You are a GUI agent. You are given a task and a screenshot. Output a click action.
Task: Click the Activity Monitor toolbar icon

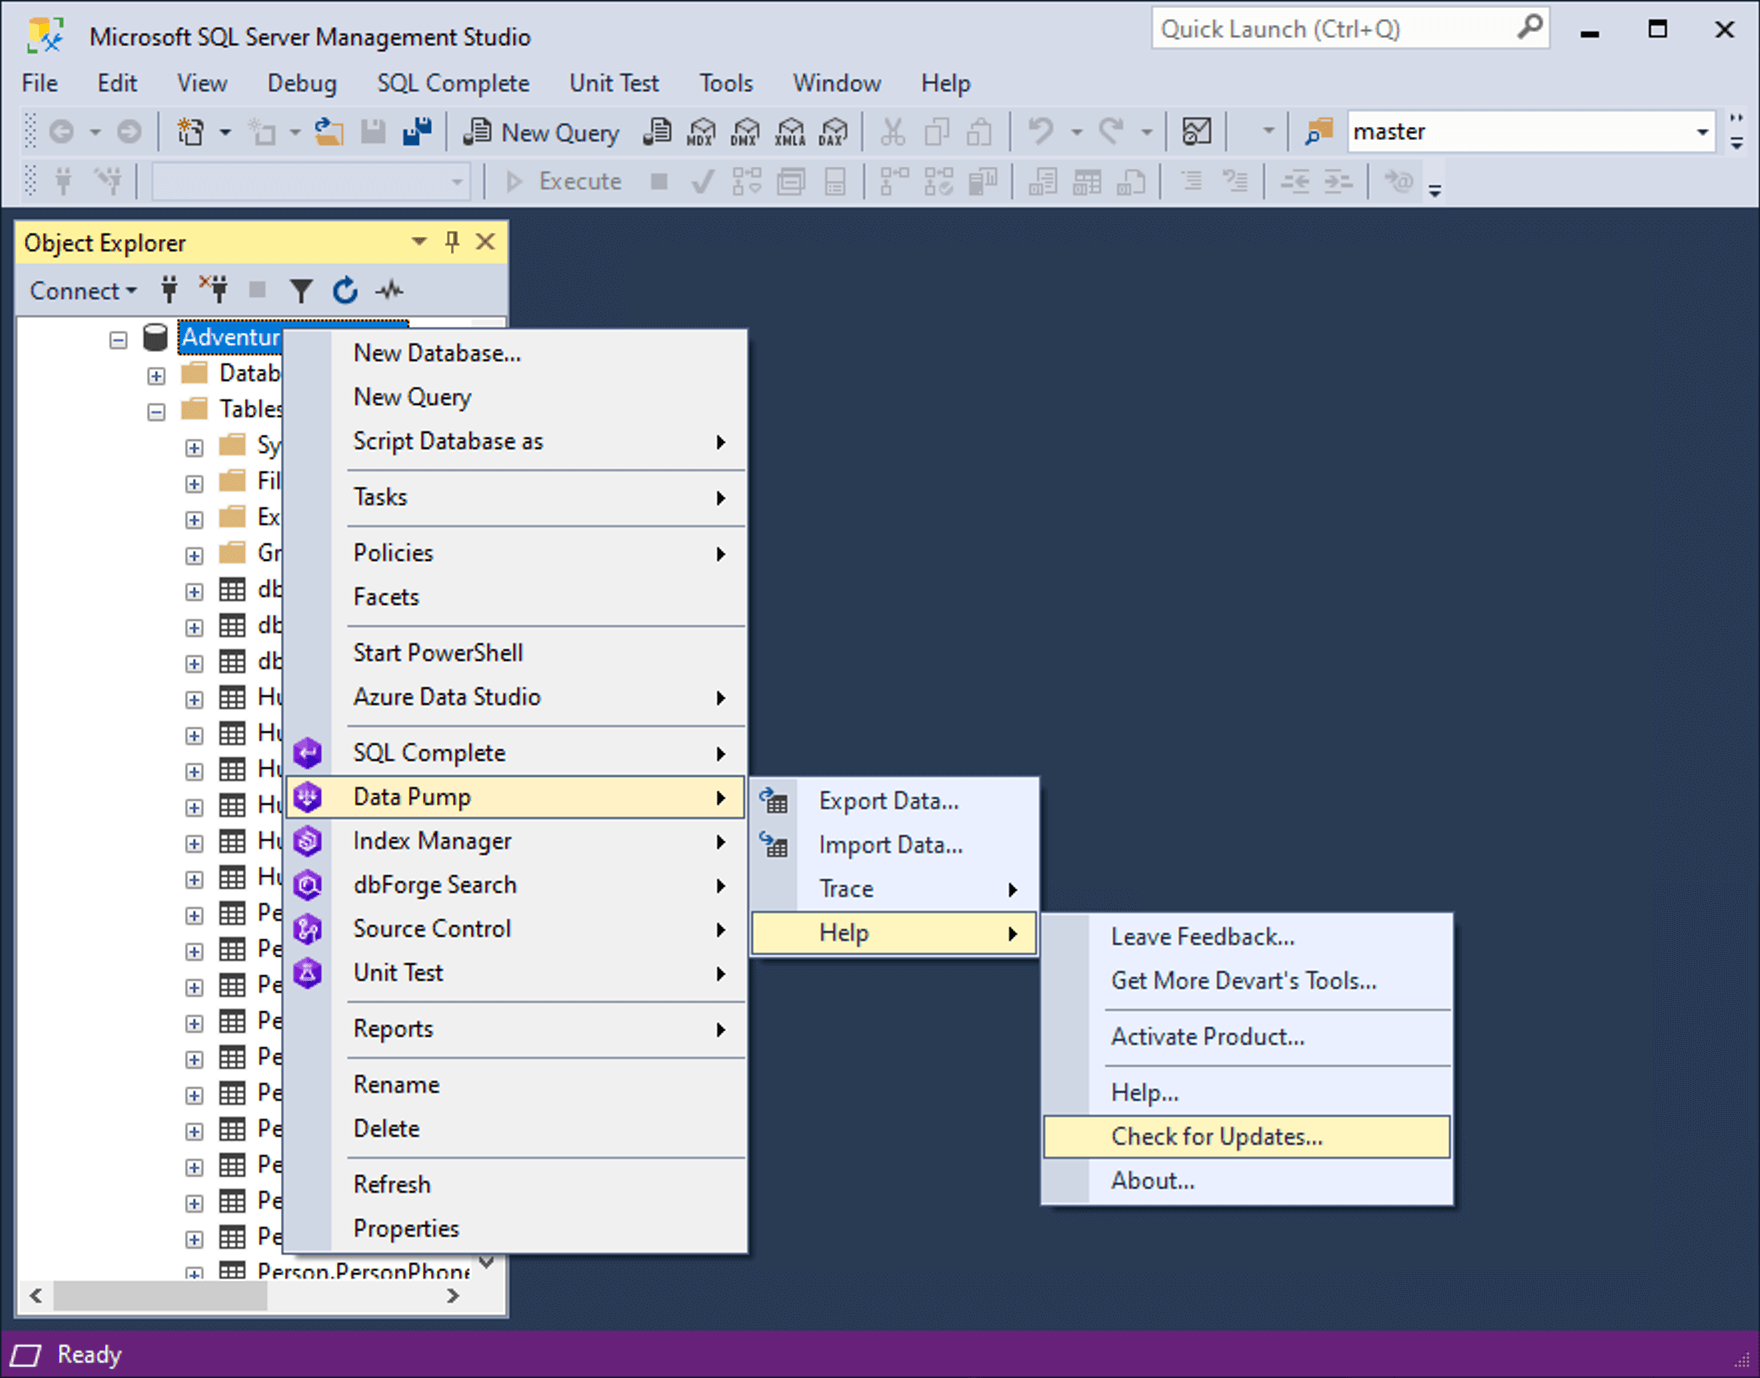click(x=1197, y=131)
